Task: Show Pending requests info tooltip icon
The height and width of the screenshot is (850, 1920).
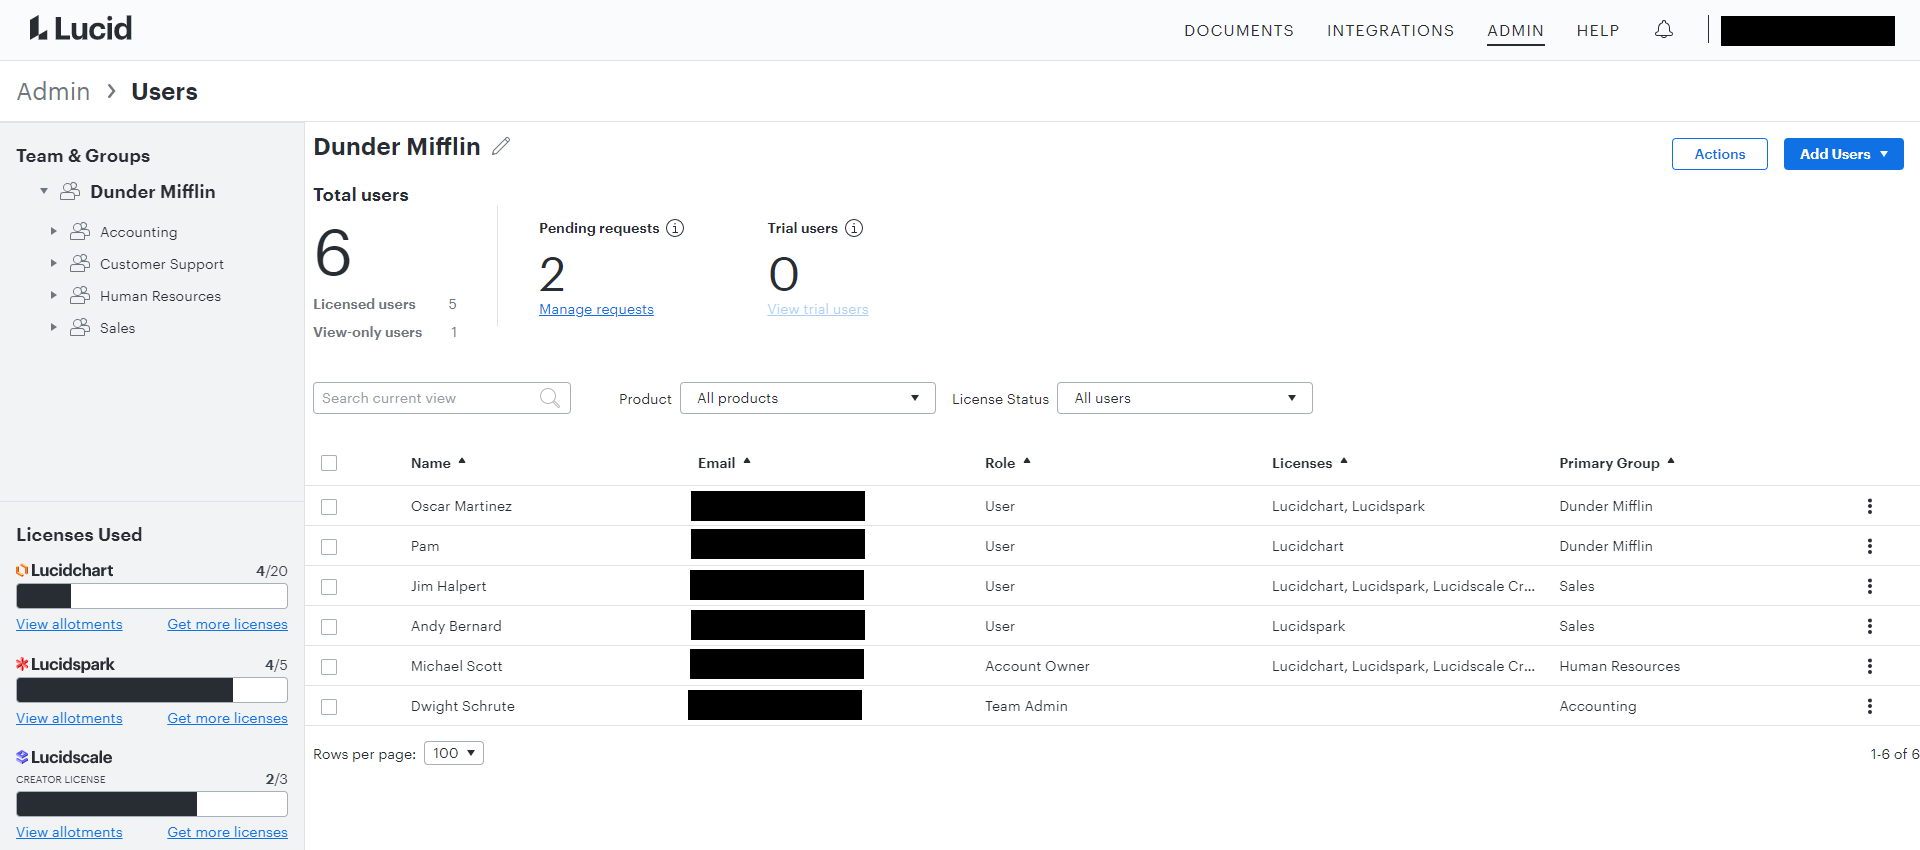Action: [675, 228]
